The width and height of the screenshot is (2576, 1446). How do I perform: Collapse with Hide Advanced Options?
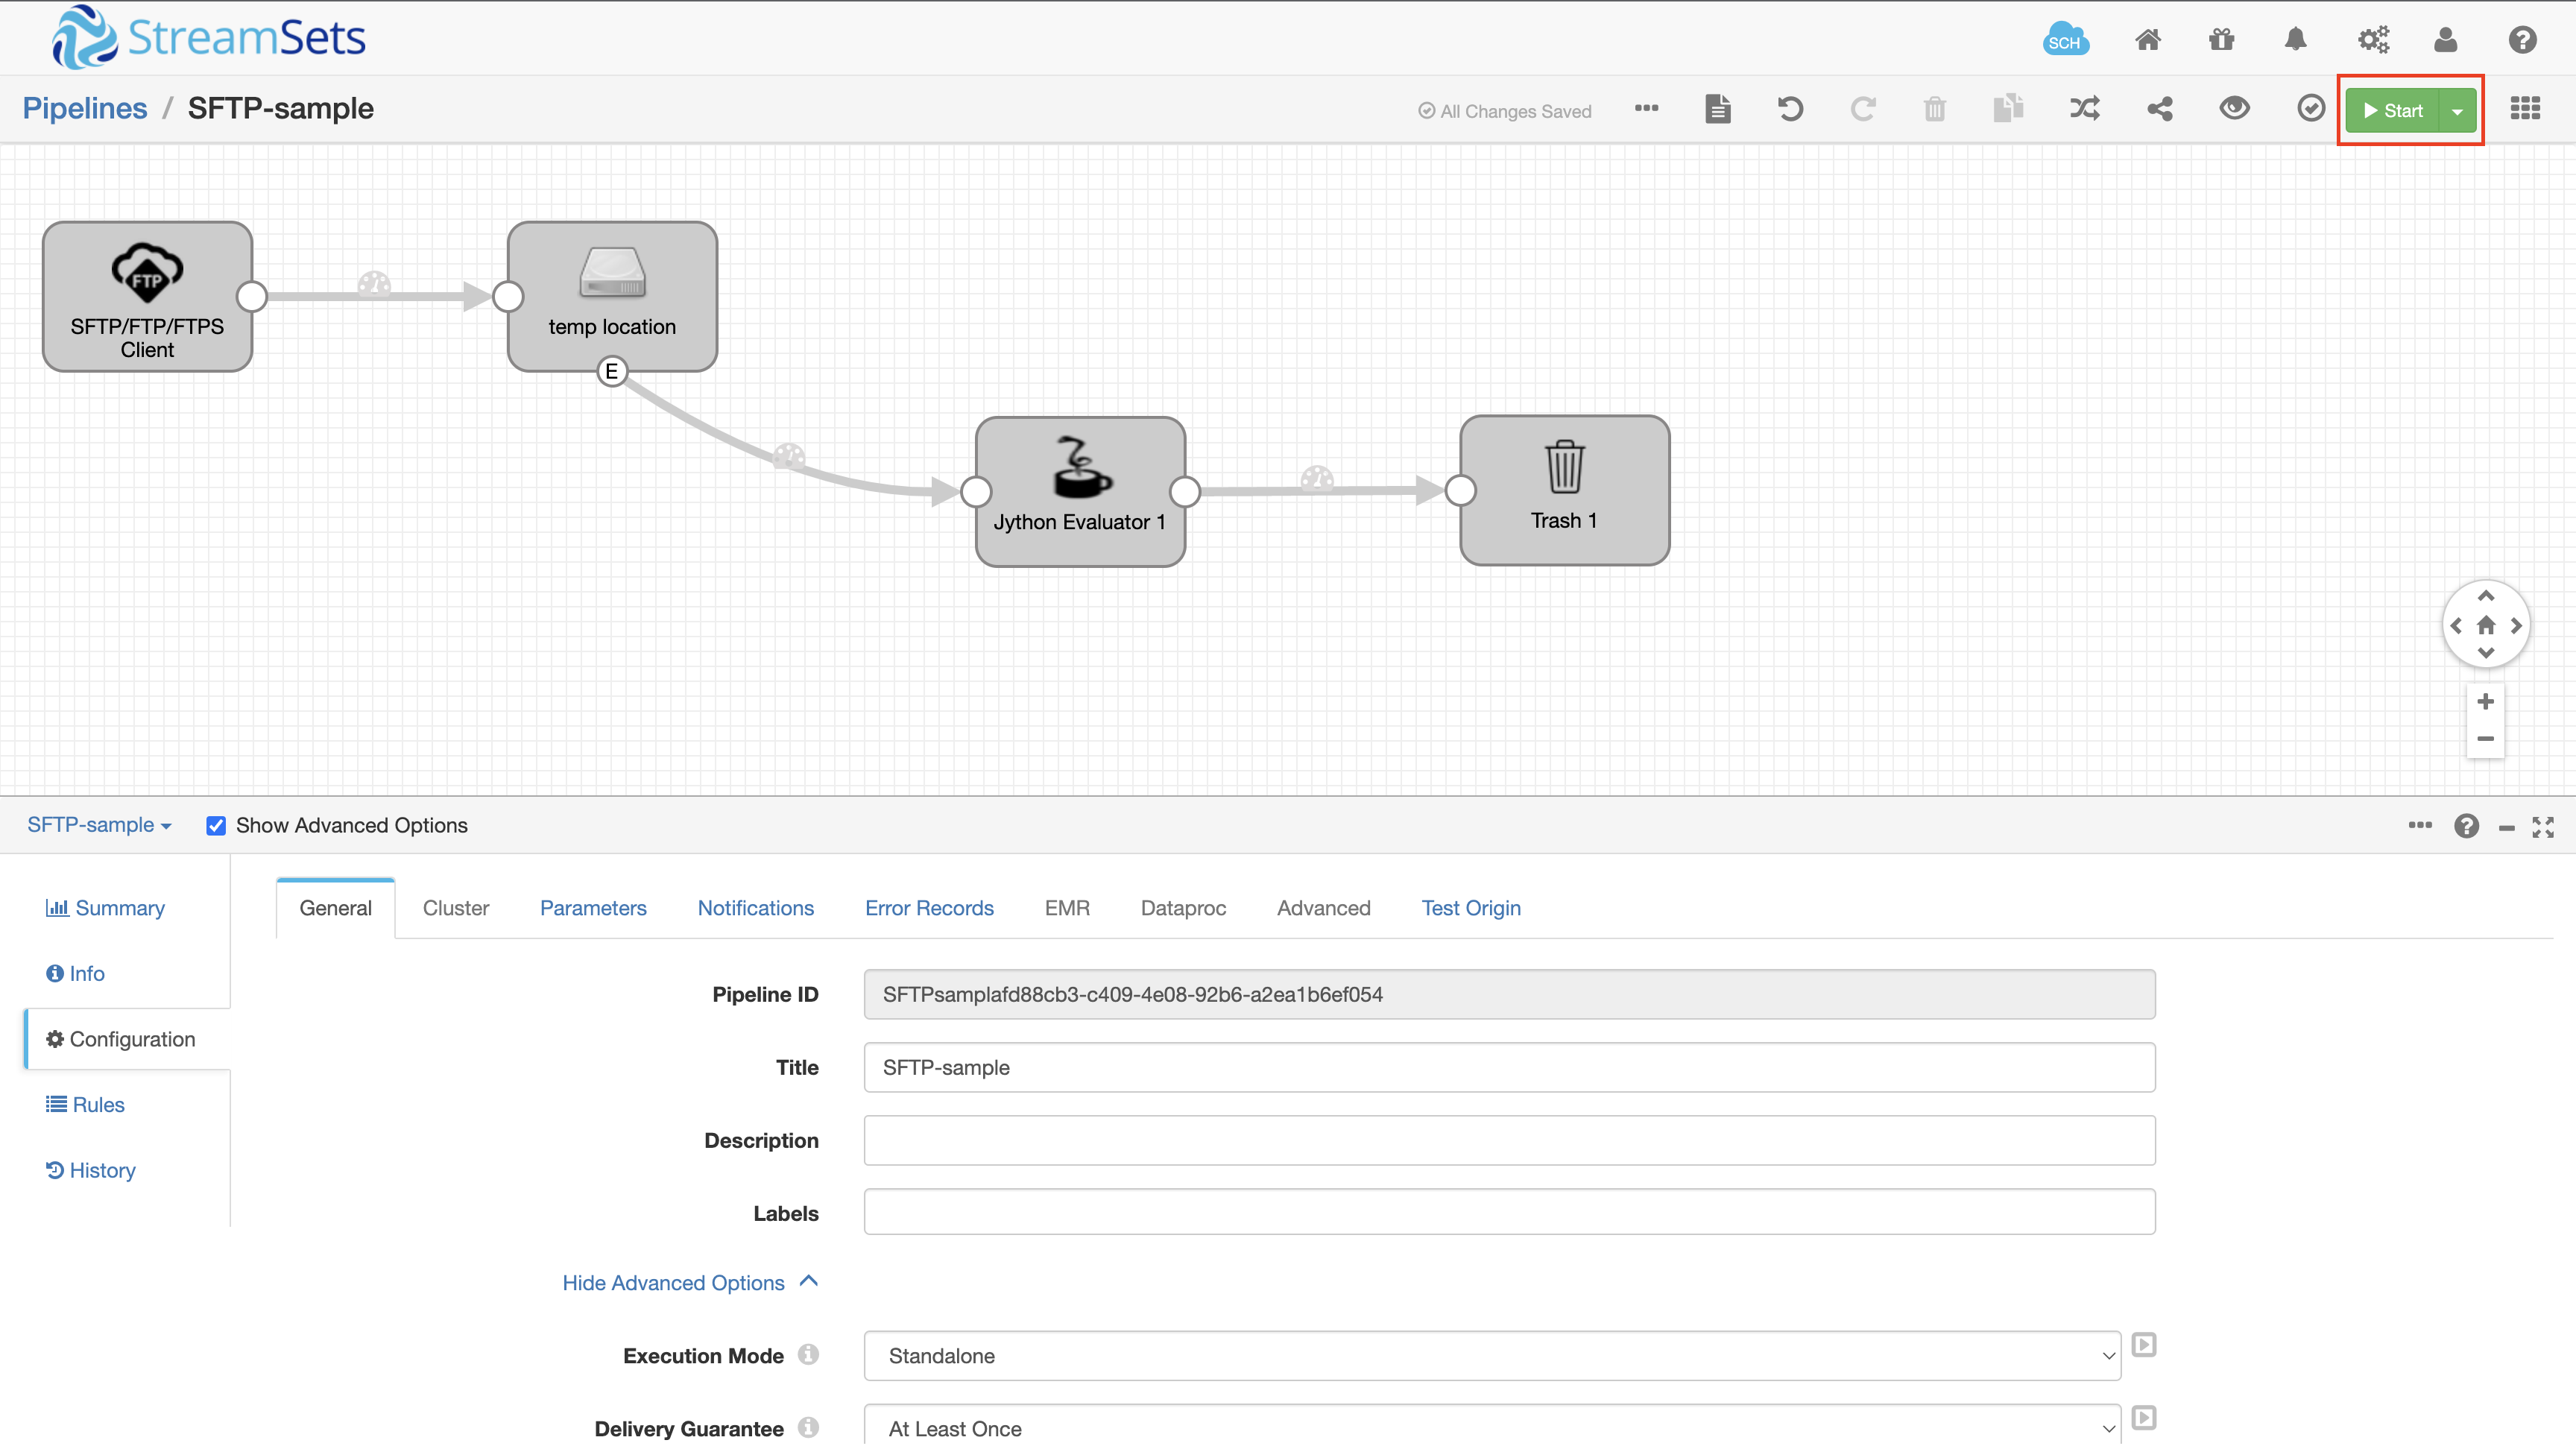[690, 1282]
